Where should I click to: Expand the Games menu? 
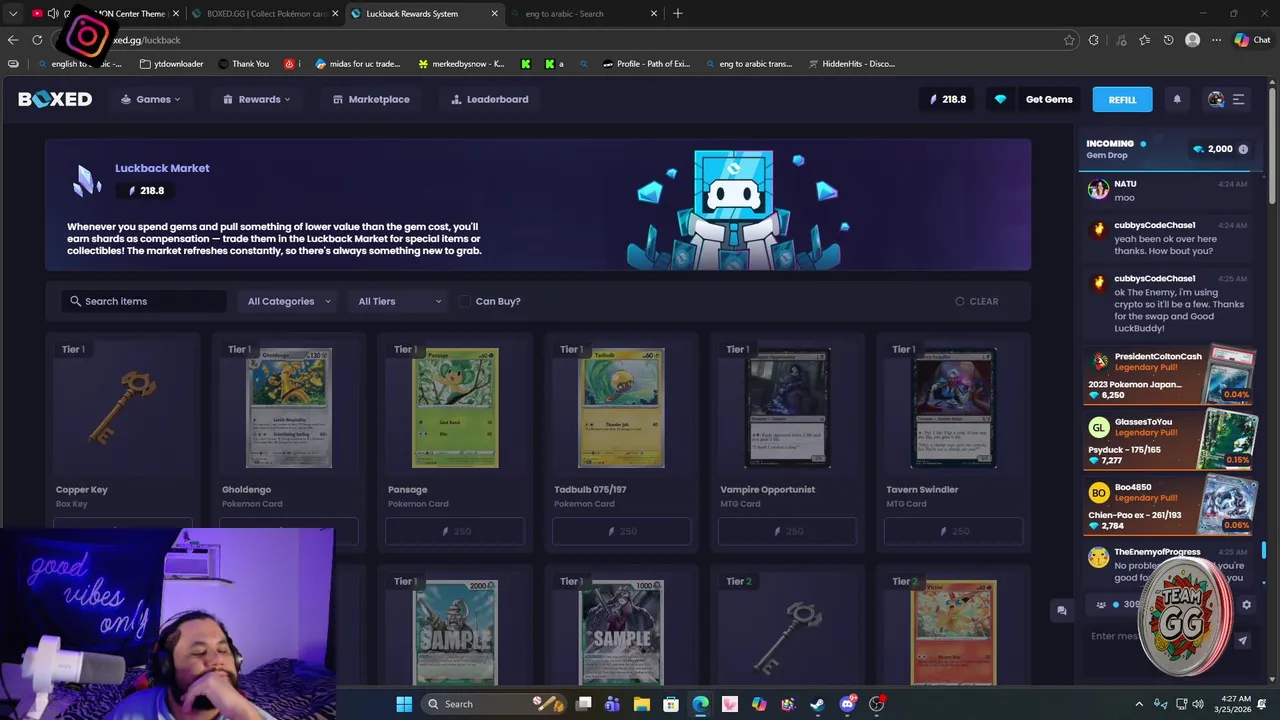[x=150, y=99]
